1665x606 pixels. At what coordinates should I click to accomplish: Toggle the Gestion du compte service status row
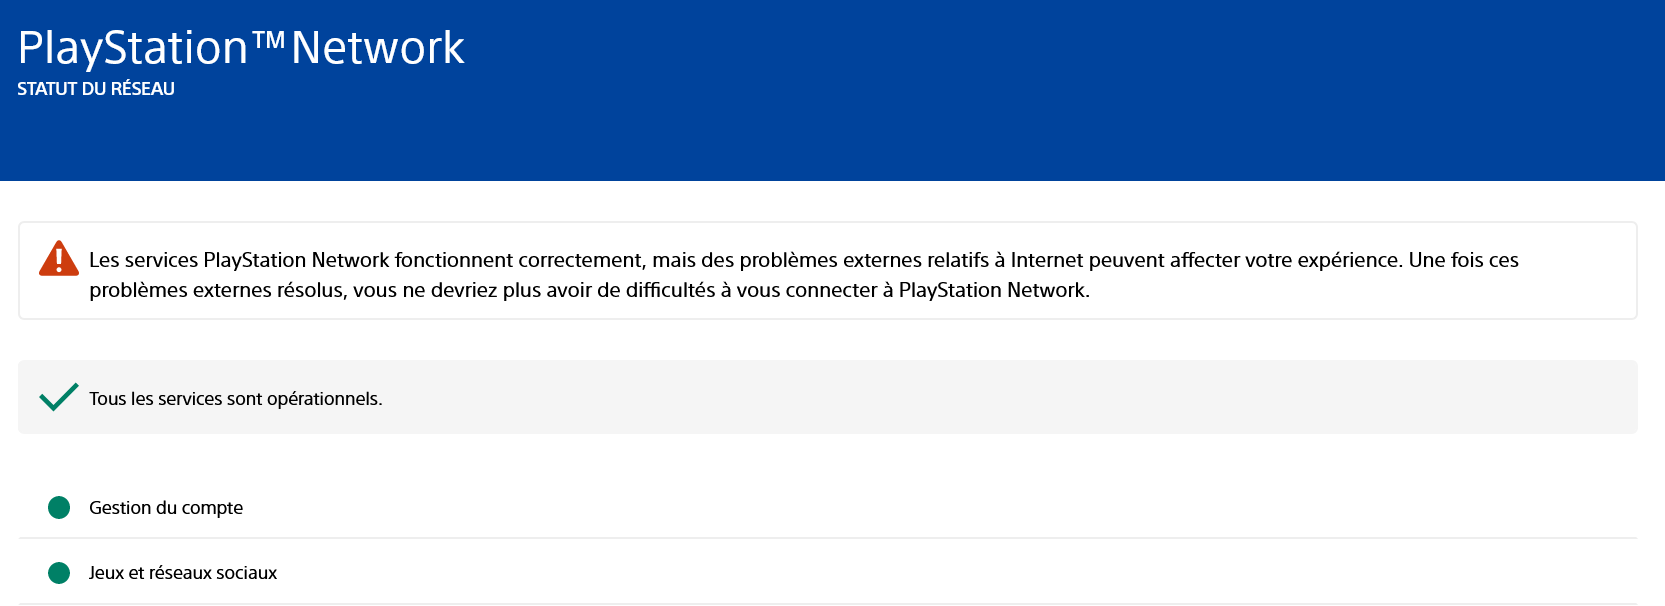point(400,507)
